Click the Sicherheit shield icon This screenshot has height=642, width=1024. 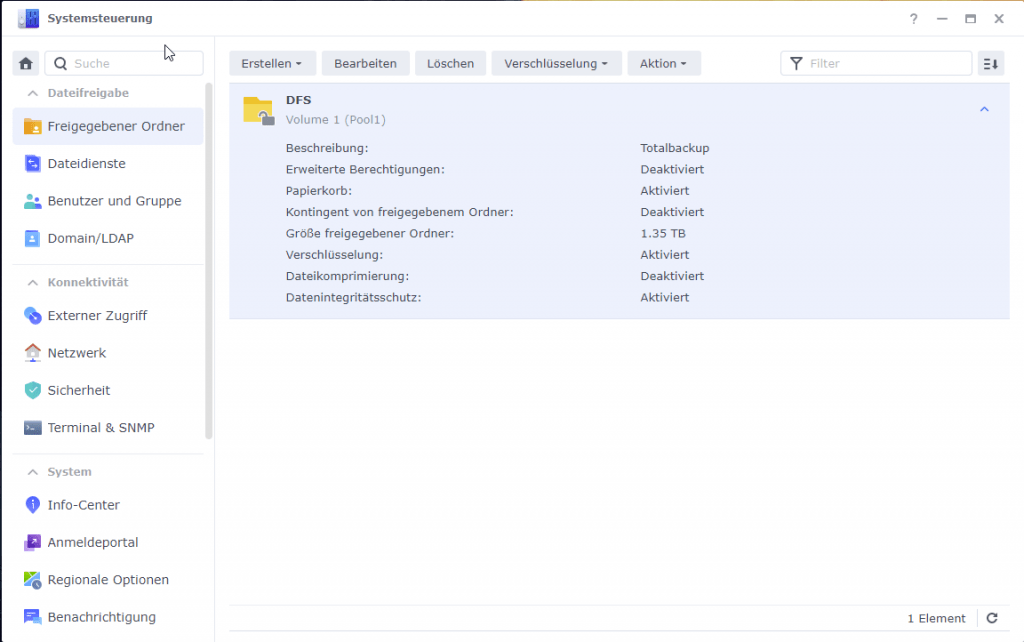click(x=34, y=390)
